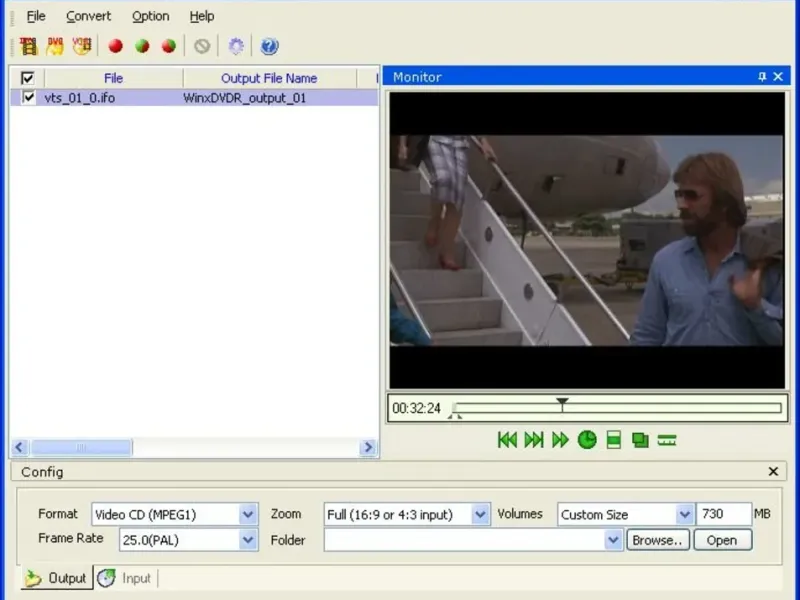Click the file list horizontal scrollbar thumb

pos(81,447)
